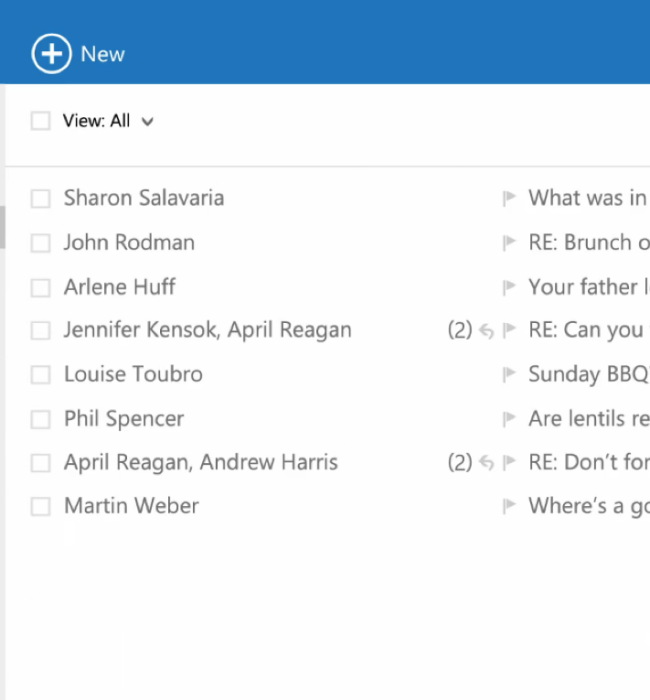Click the (2) count on Jennifer Kensok row

point(460,331)
